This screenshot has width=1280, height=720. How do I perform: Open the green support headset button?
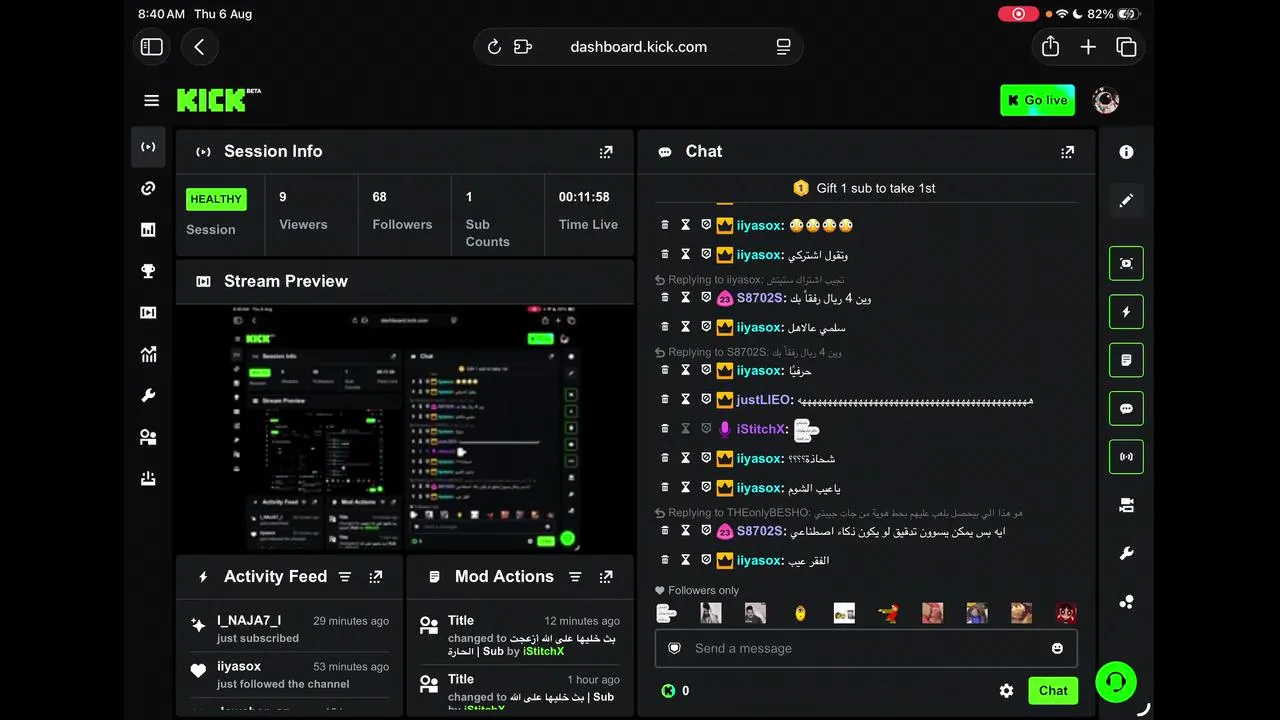1115,683
